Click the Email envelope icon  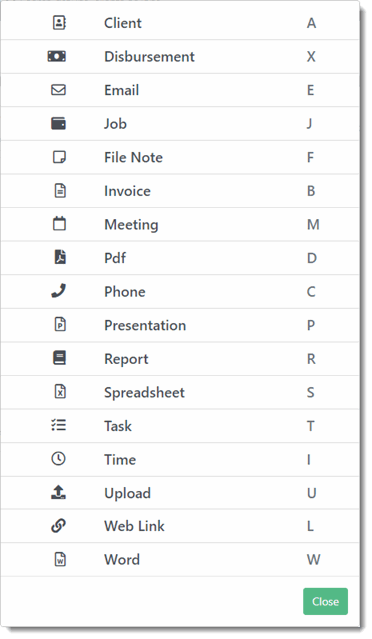tap(59, 90)
